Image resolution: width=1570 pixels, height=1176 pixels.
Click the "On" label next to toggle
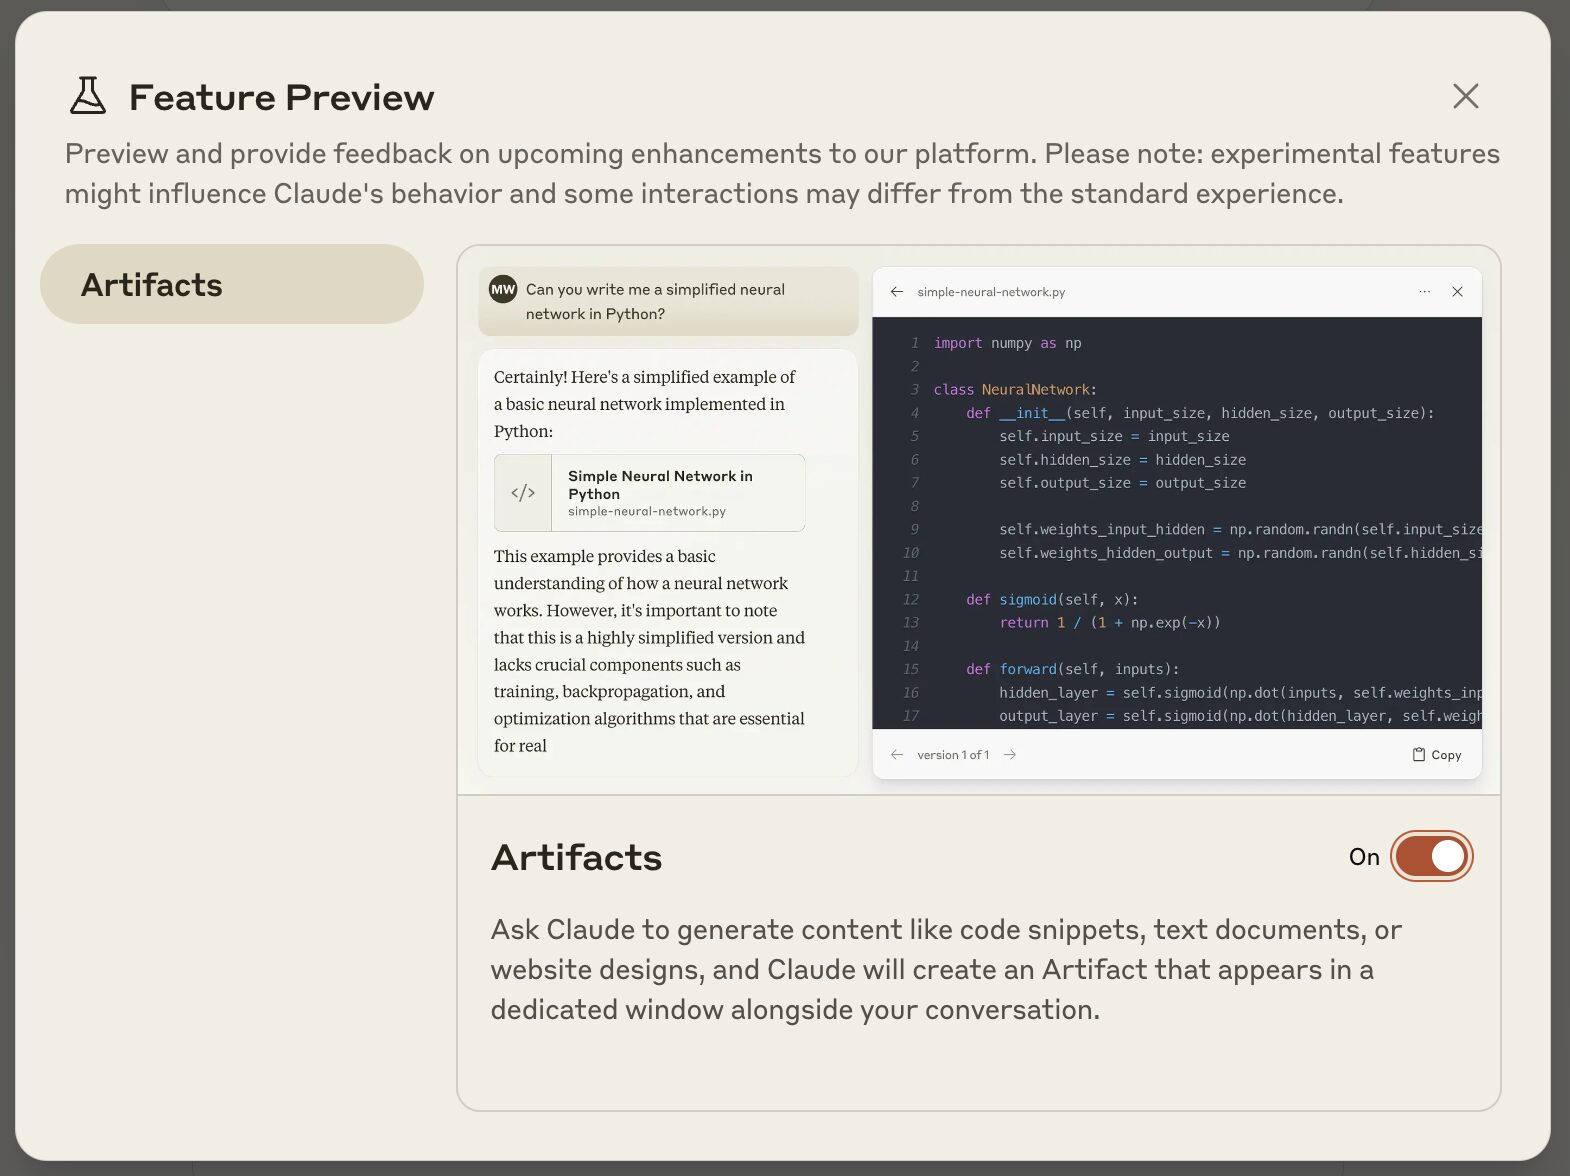[1363, 857]
